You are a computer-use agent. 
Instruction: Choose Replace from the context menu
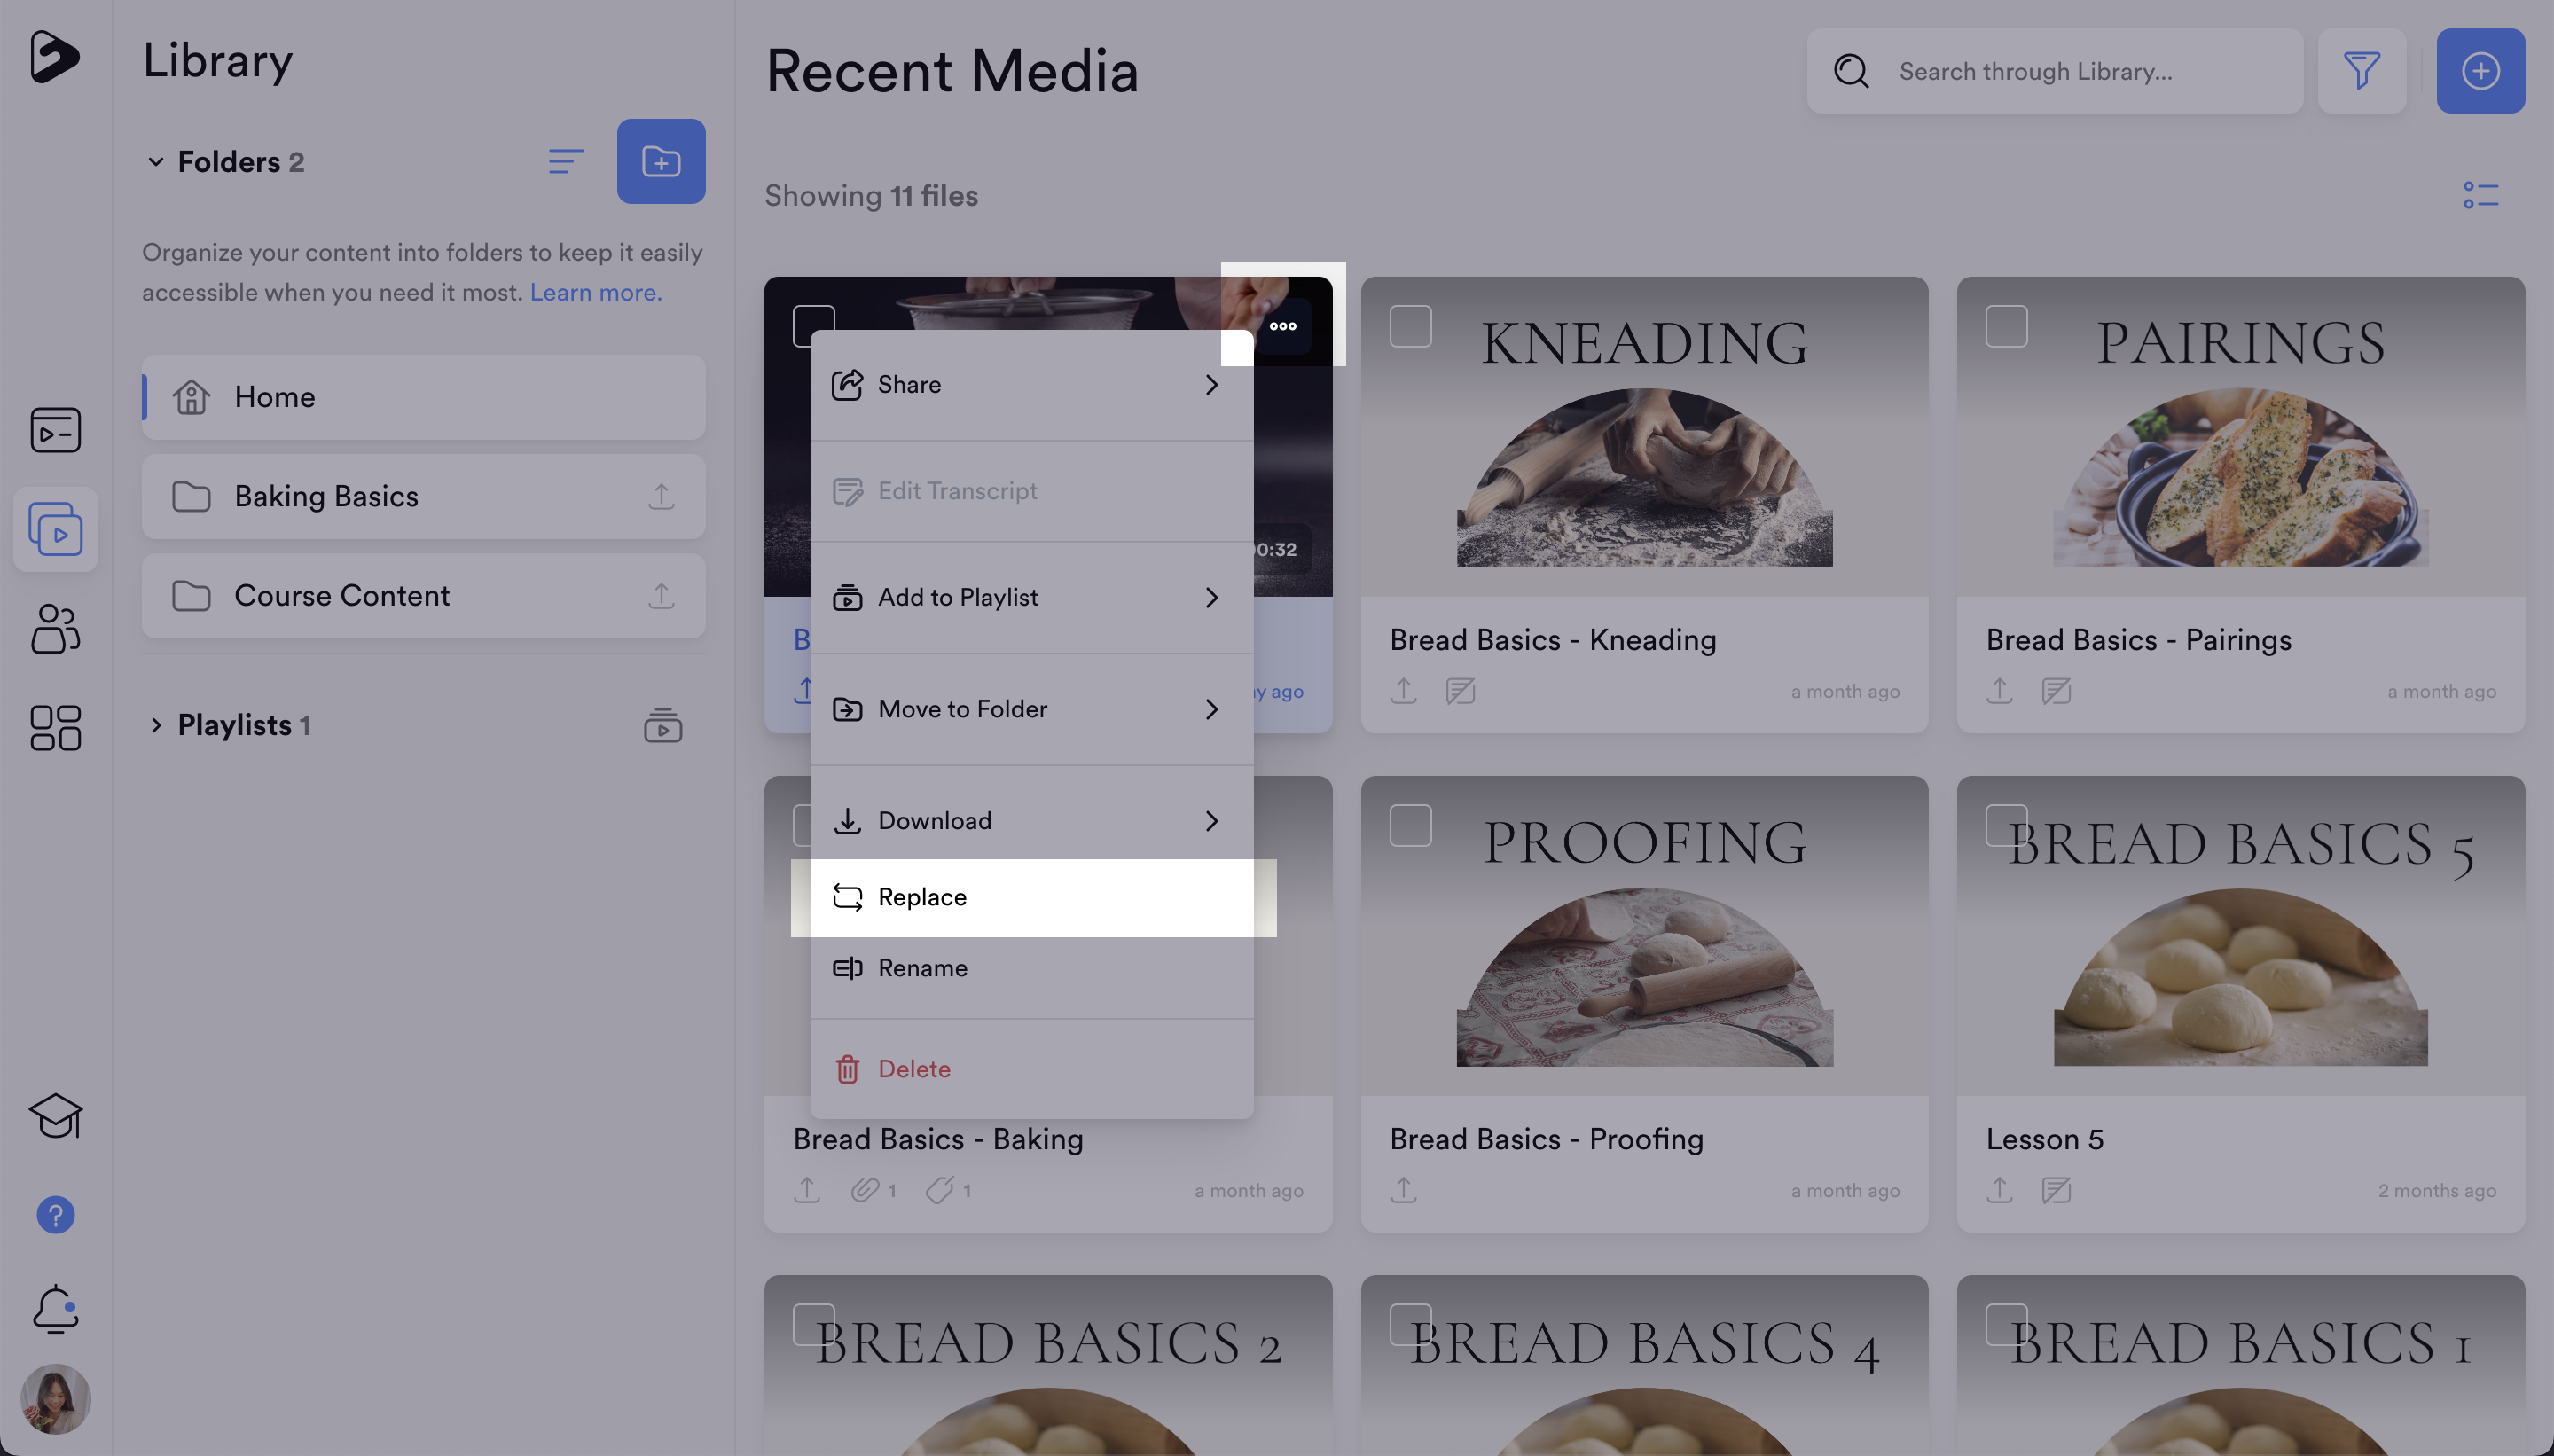pyautogui.click(x=1030, y=897)
